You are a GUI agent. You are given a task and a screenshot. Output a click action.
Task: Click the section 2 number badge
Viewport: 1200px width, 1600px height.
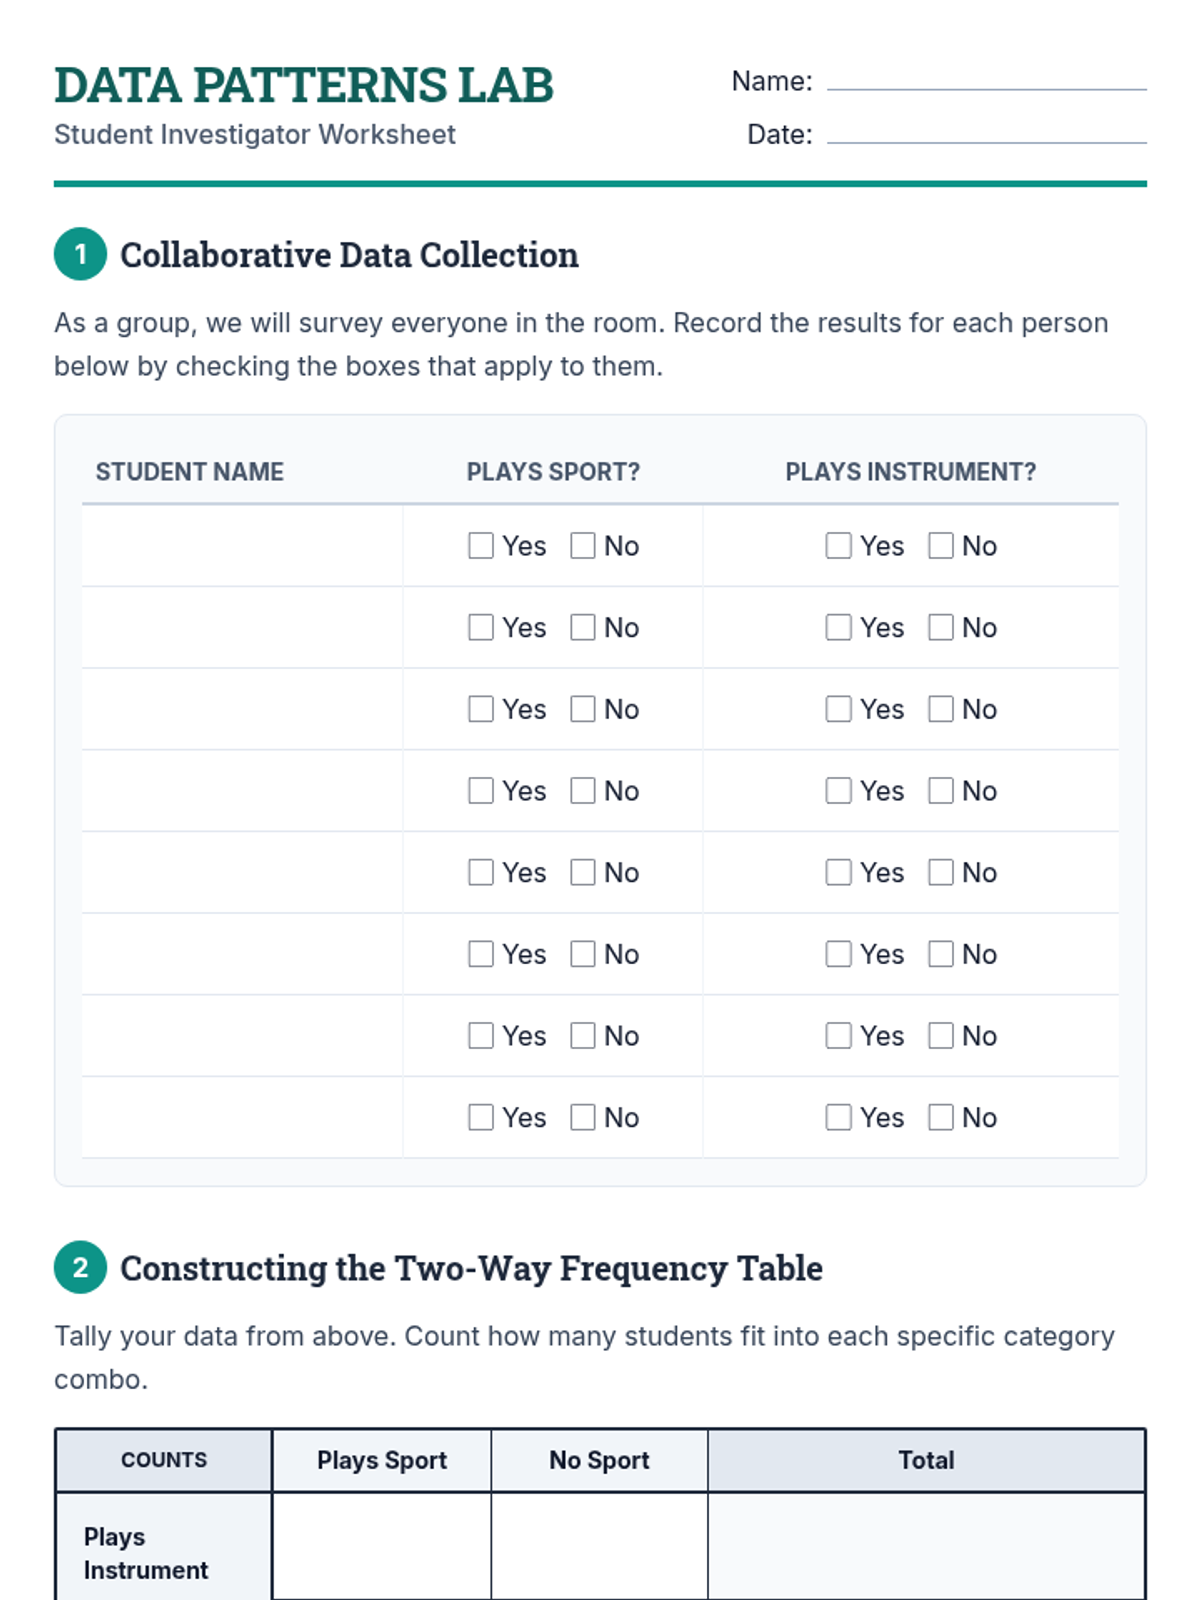coord(80,1267)
